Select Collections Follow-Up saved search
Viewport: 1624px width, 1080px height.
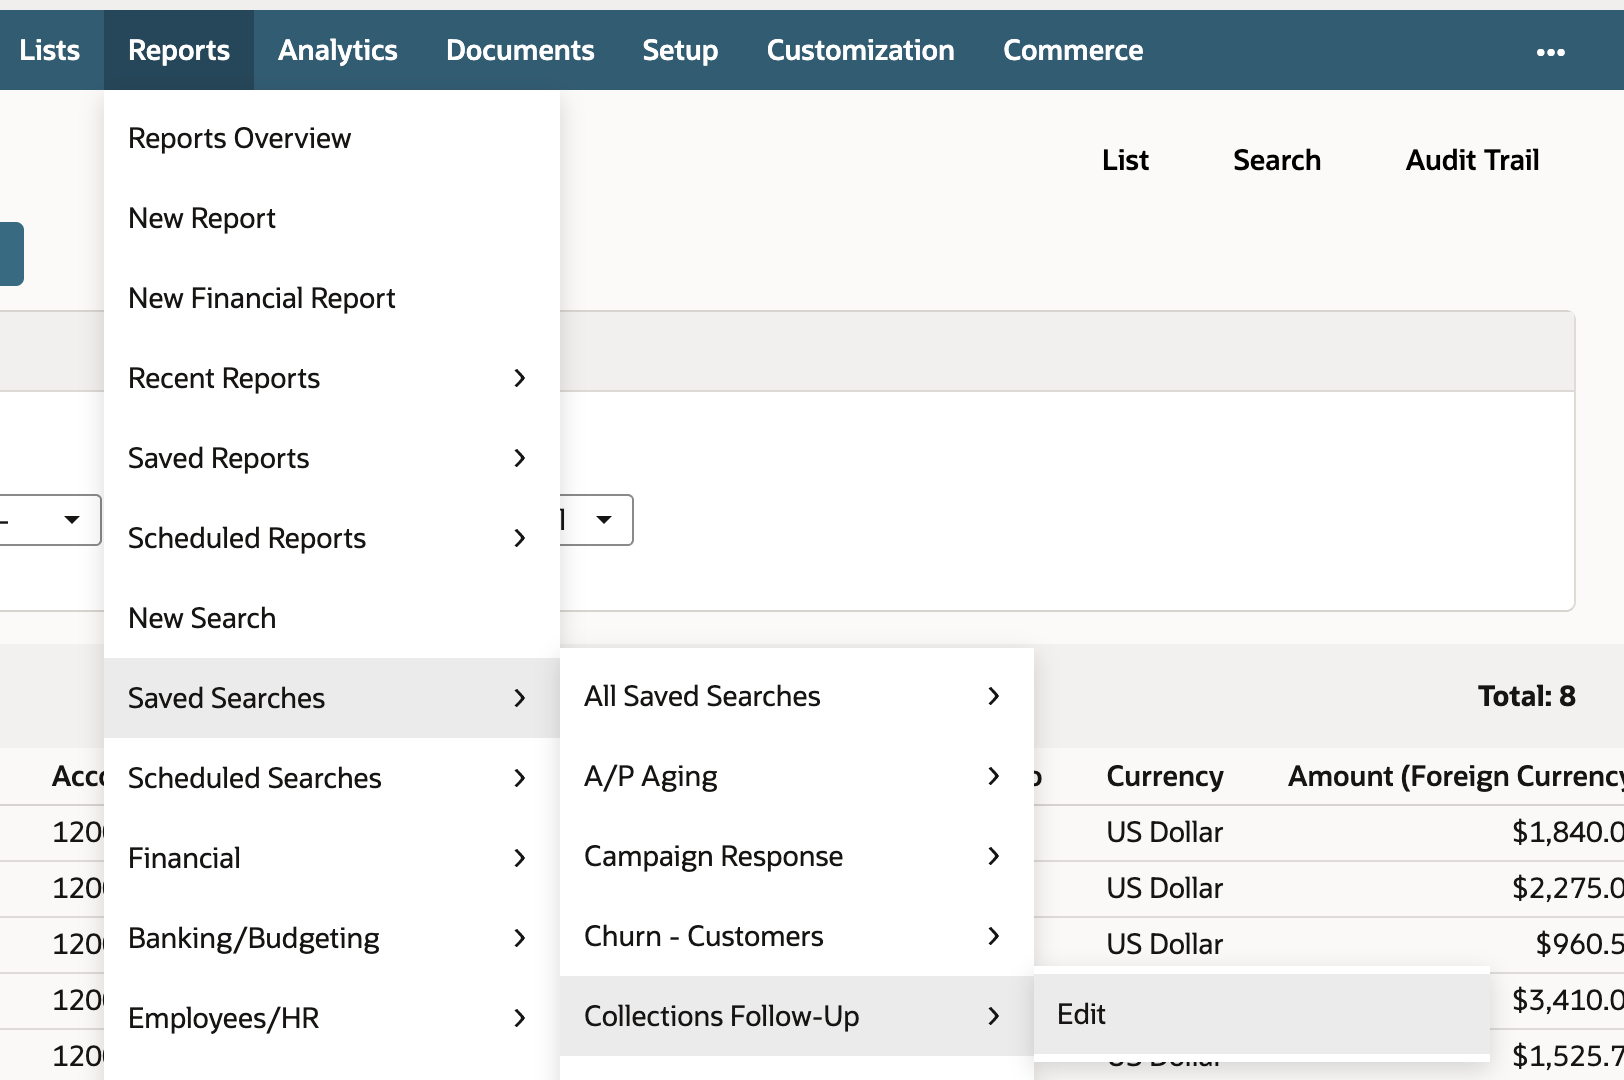796,1016
